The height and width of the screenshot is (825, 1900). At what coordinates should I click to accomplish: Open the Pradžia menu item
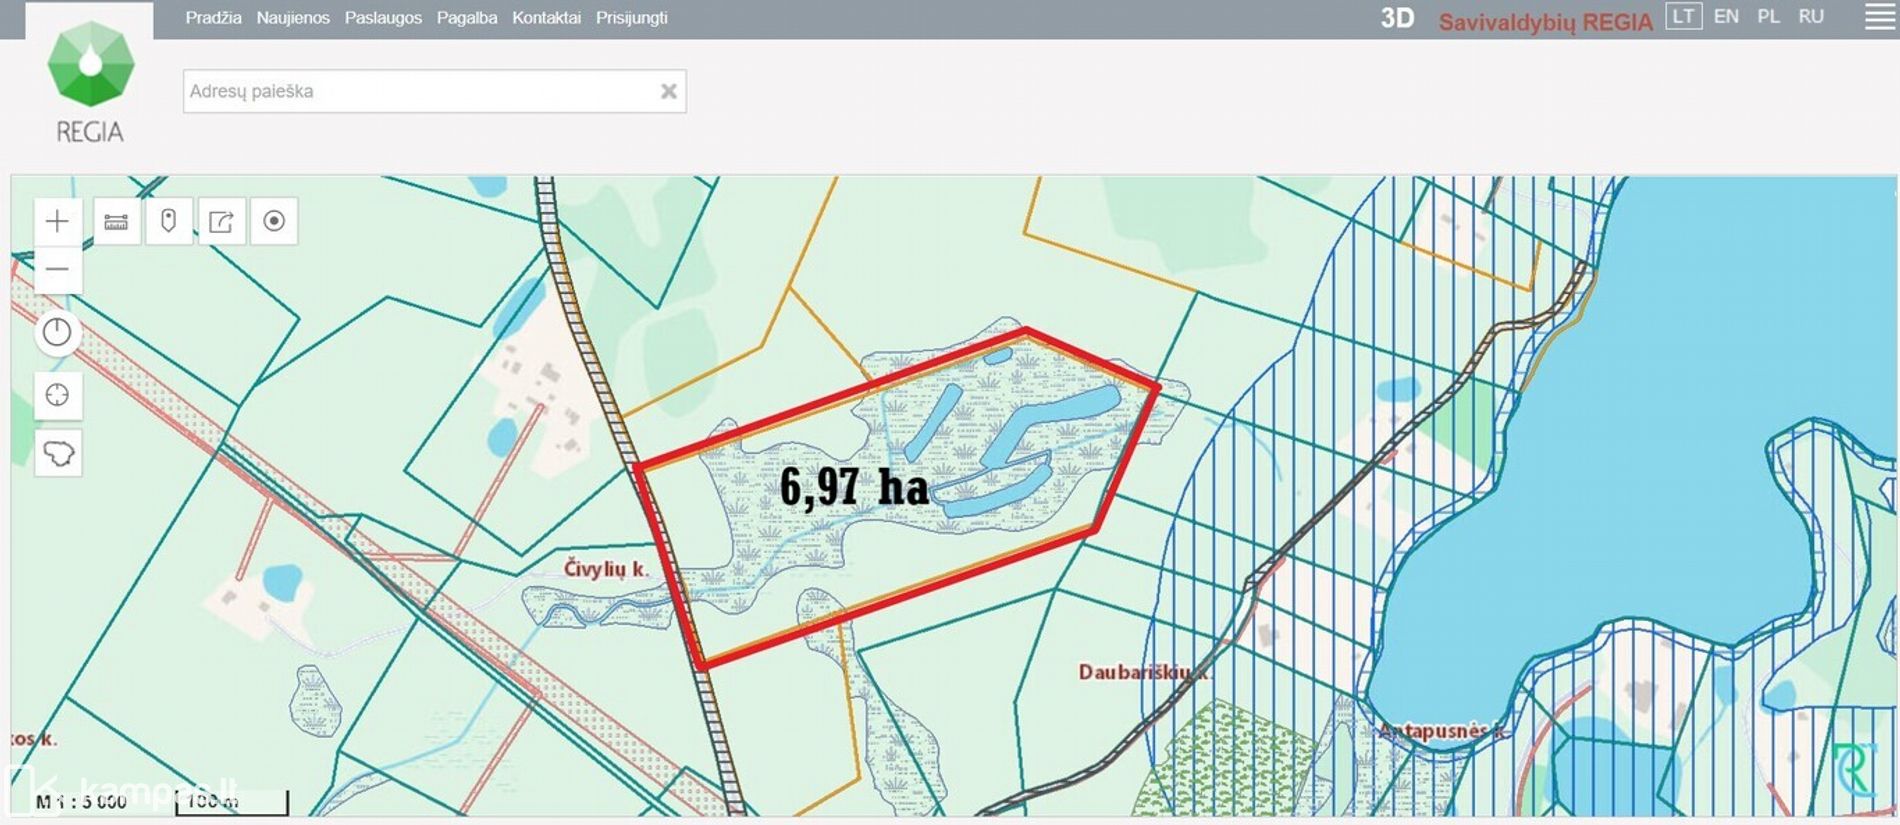tap(213, 18)
